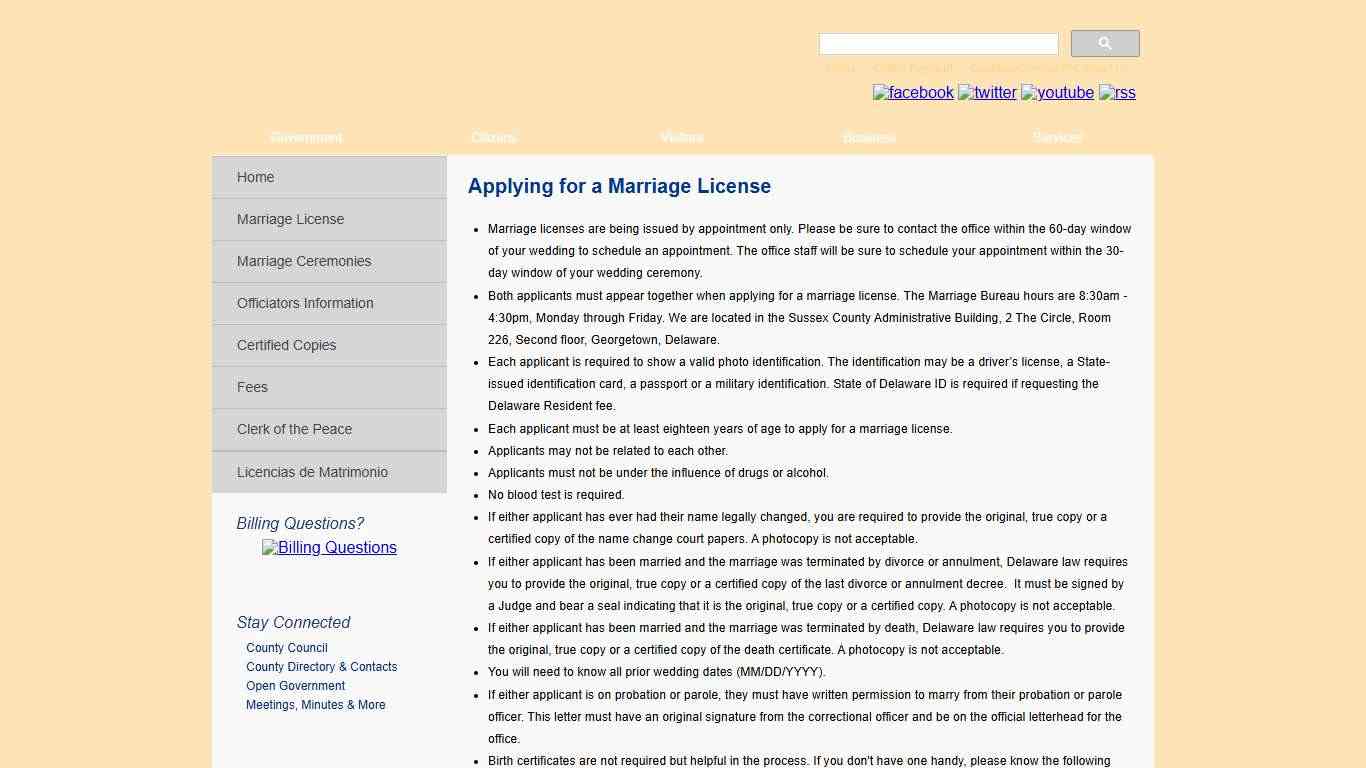1366x768 pixels.
Task: Visit the Clerk of the Peace page
Action: (294, 429)
